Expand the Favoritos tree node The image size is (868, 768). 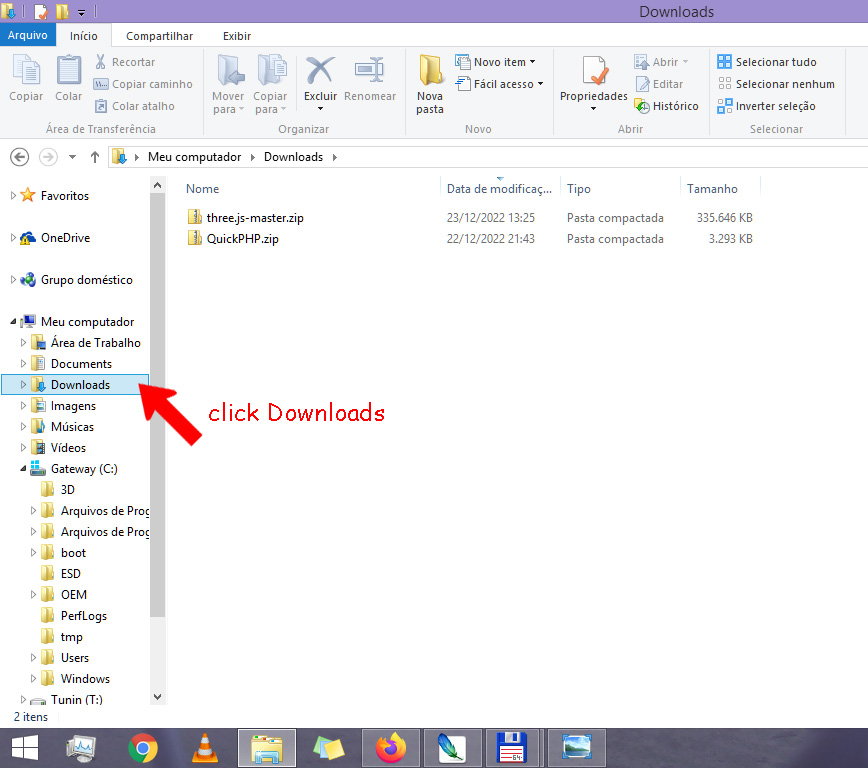pyautogui.click(x=13, y=196)
